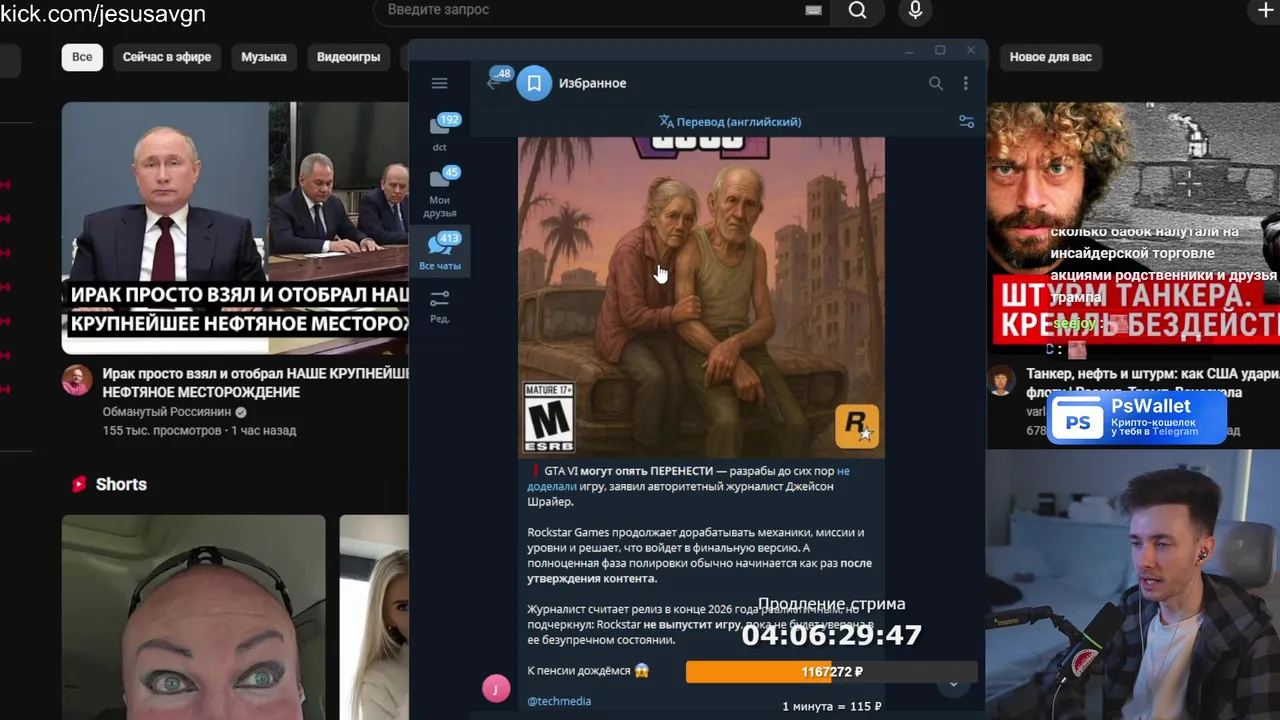Select the Все filter chip
1280x720 pixels.
82,57
